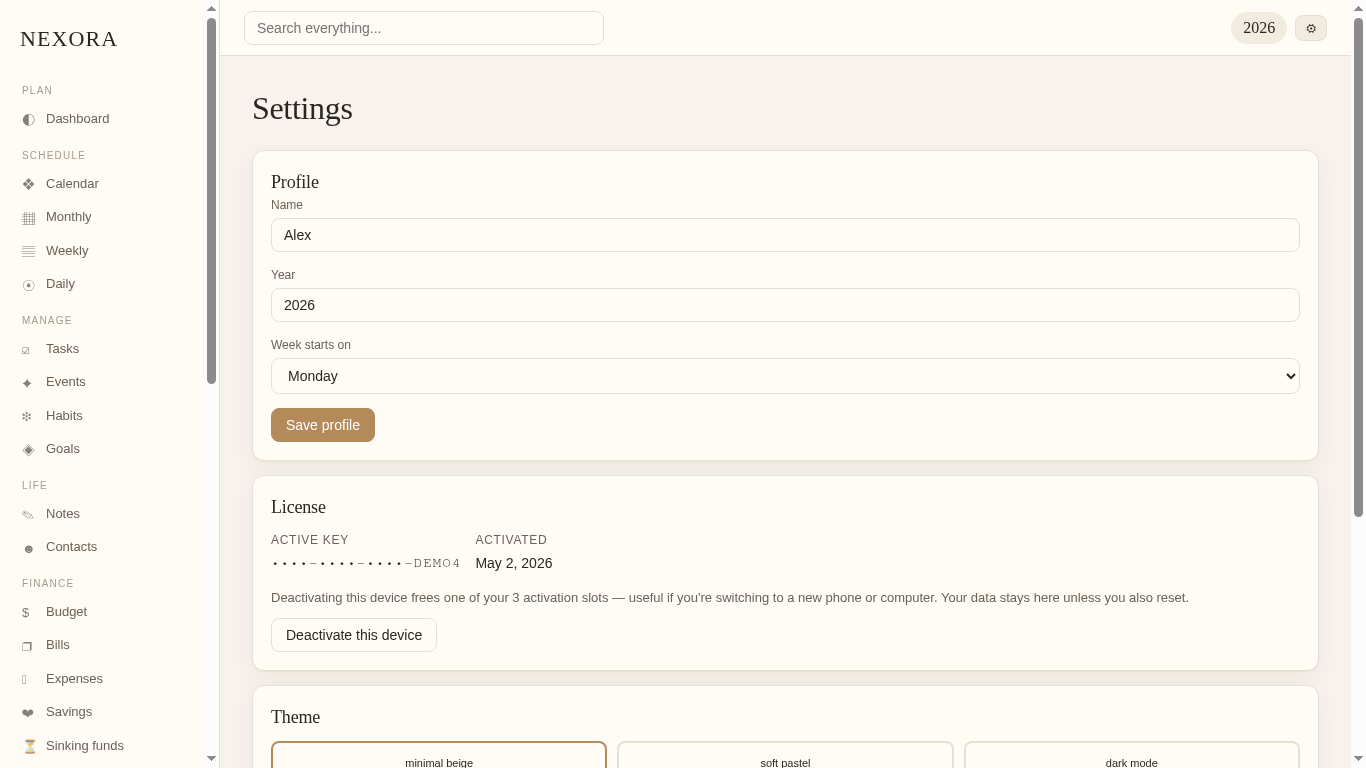Click the 2026 year badge in header
Screen dimensions: 1366x768
1259,28
